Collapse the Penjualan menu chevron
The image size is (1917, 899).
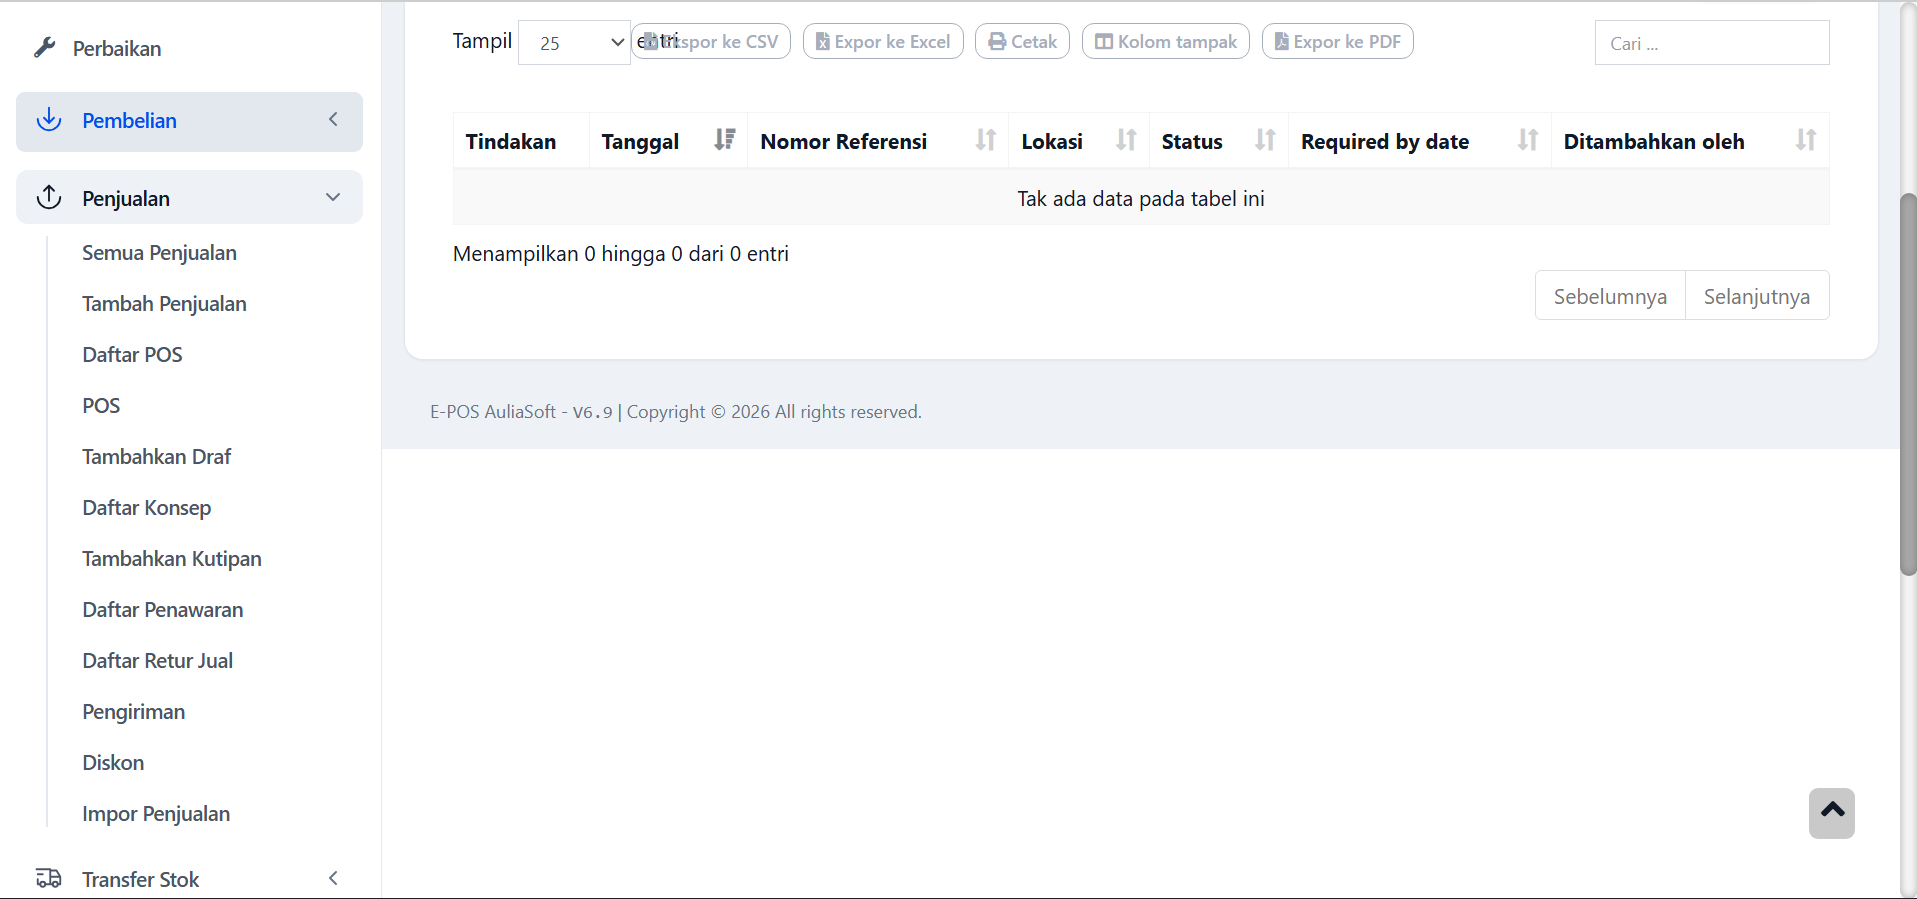pos(333,197)
